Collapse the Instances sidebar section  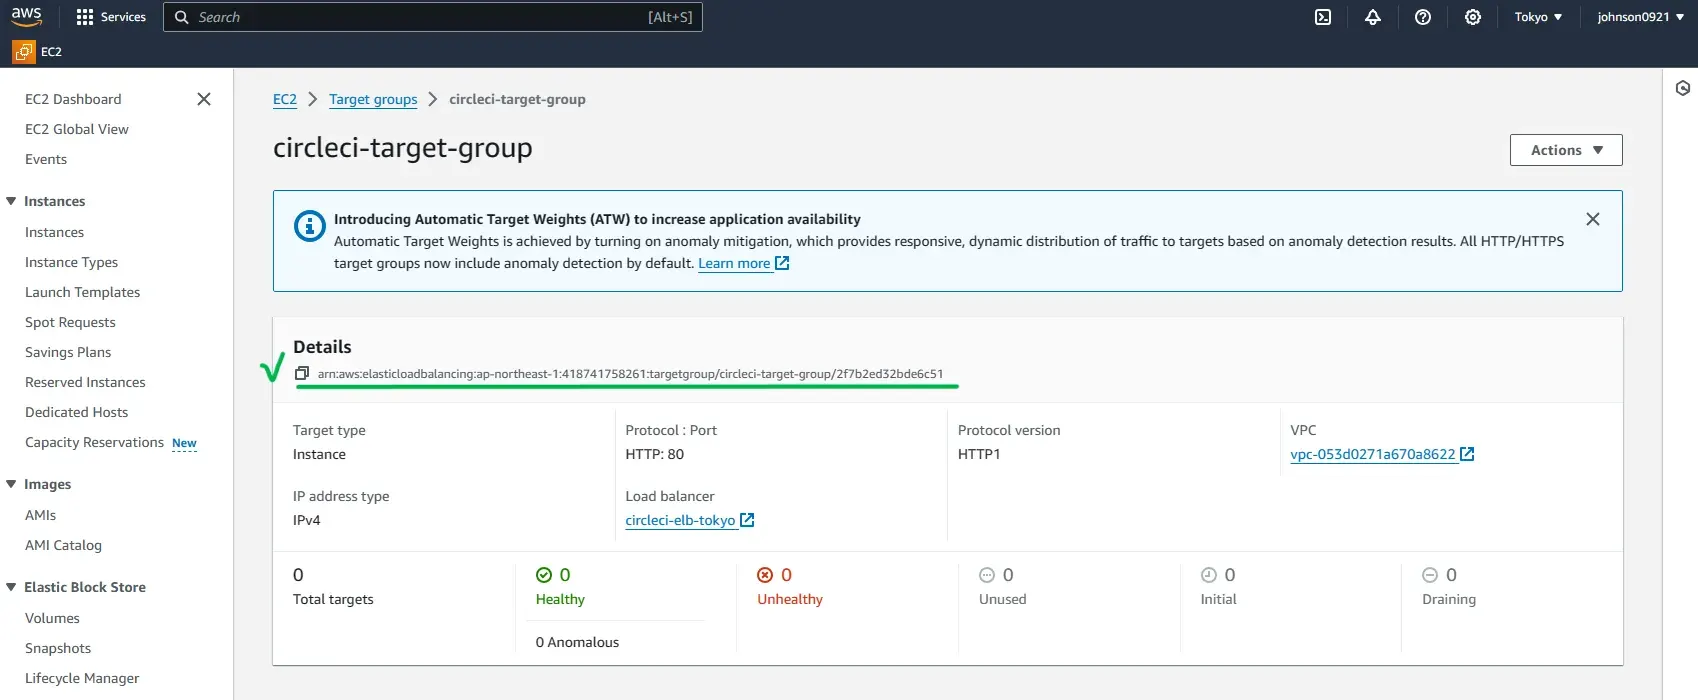(x=12, y=201)
